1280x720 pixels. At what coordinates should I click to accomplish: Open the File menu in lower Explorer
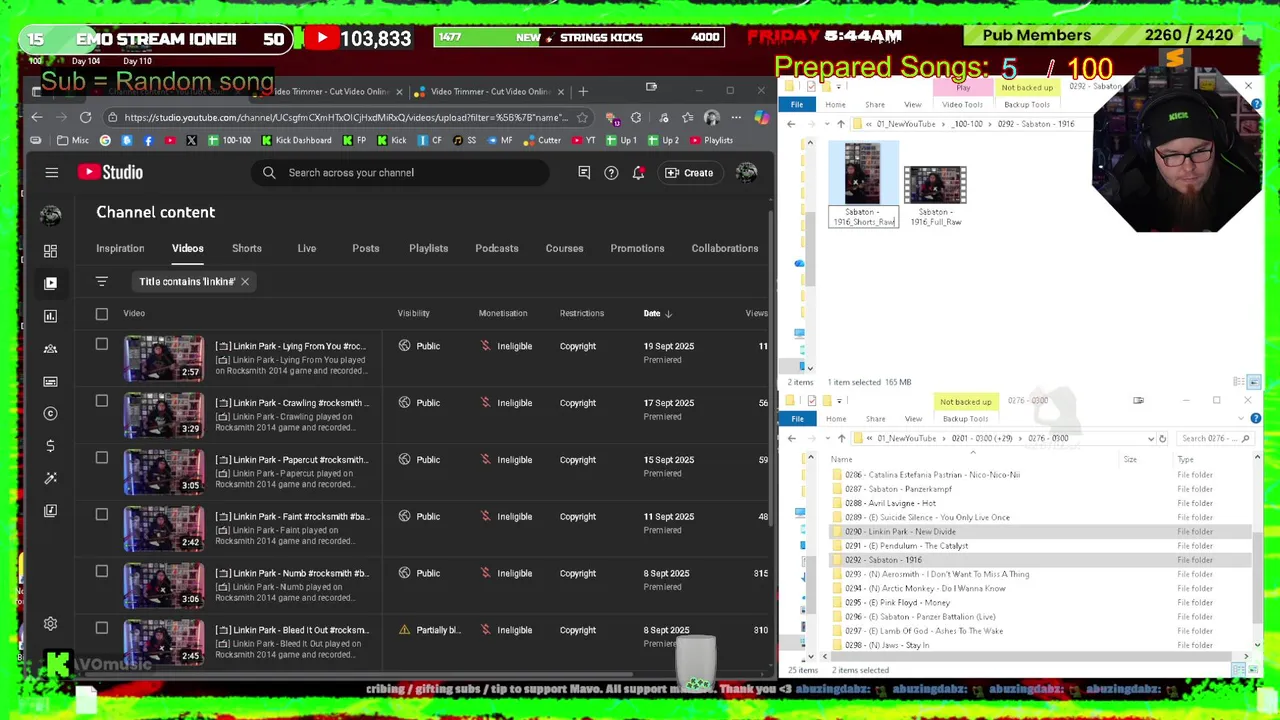pos(797,419)
